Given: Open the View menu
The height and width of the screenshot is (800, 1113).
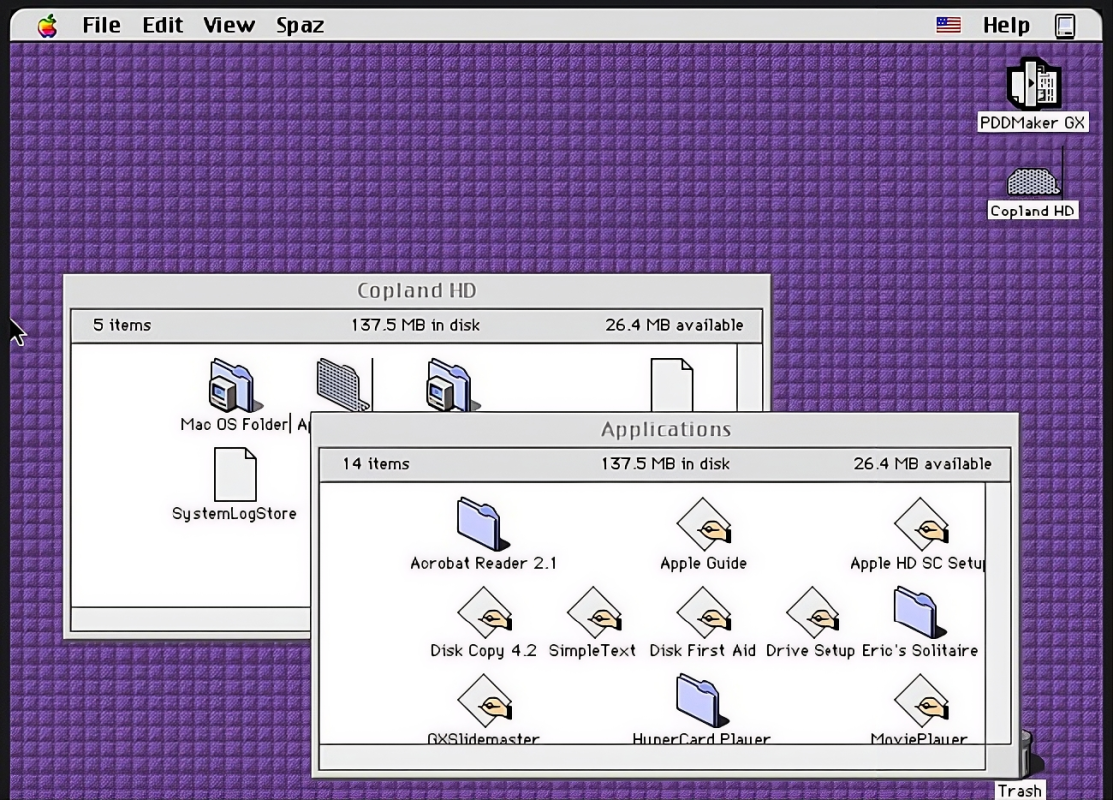Looking at the screenshot, I should (229, 26).
